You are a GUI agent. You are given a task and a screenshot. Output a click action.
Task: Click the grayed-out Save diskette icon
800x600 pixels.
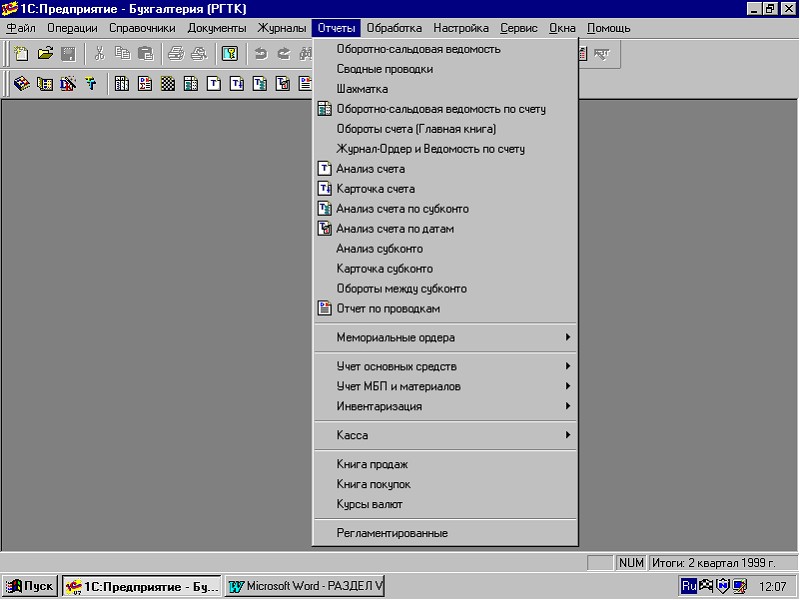pyautogui.click(x=68, y=54)
